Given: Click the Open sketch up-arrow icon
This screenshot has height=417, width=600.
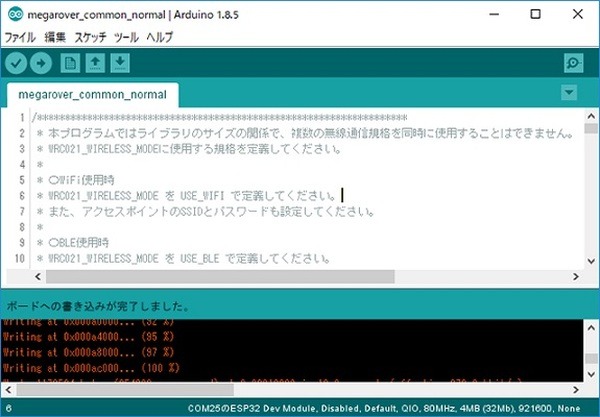Looking at the screenshot, I should [95, 64].
